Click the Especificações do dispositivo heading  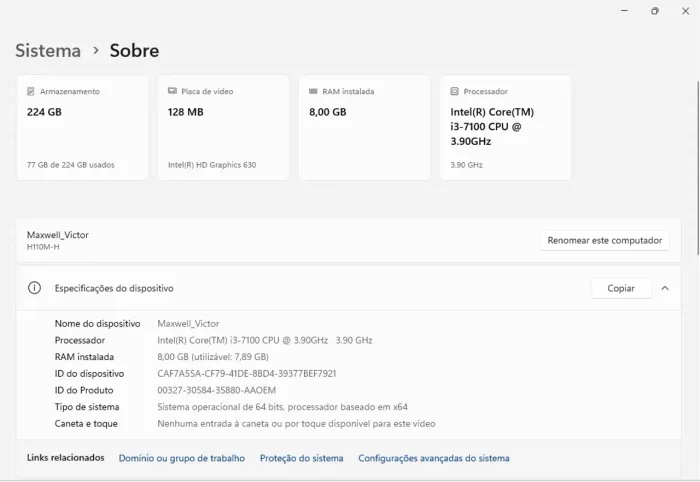pyautogui.click(x=114, y=288)
